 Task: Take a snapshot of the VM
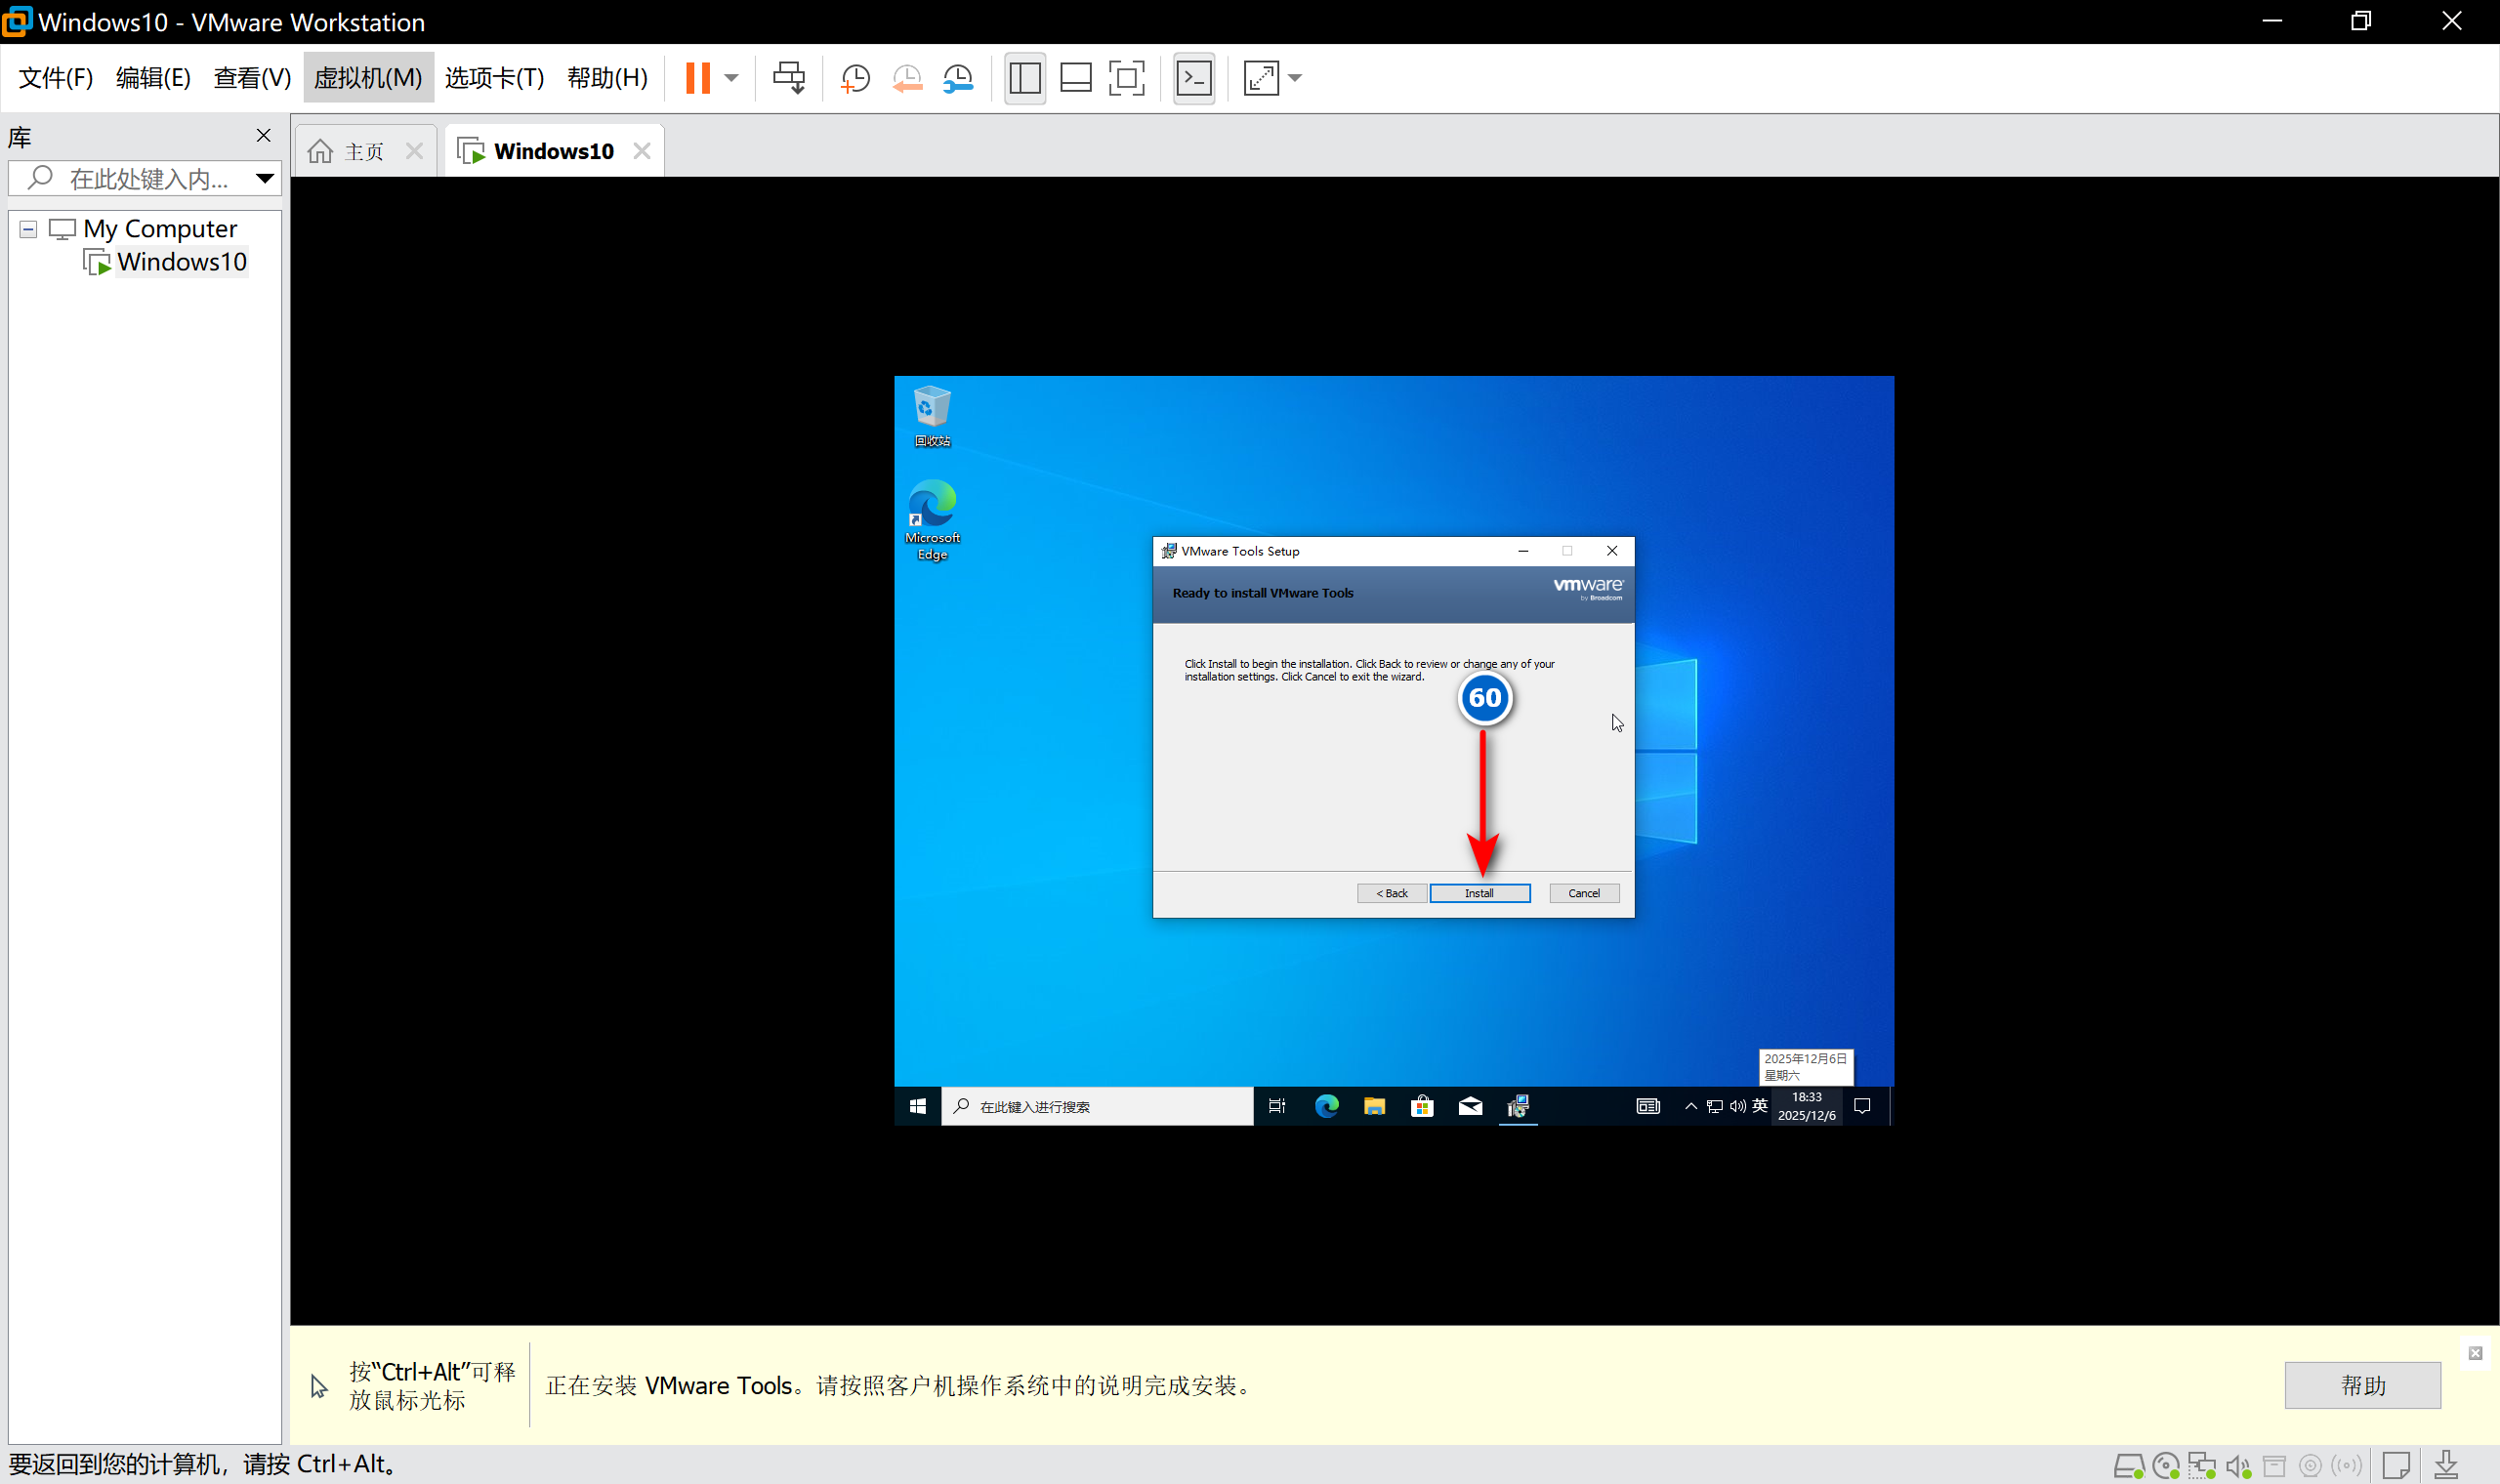(855, 78)
